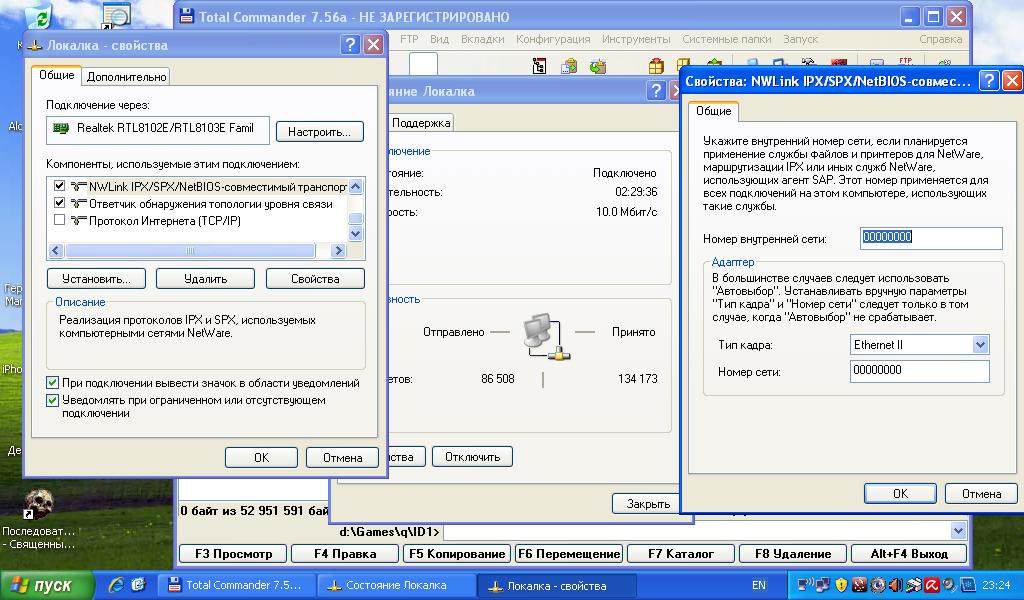The image size is (1024, 600).
Task: Click the components list scroll-left arrow
Action: click(x=56, y=251)
